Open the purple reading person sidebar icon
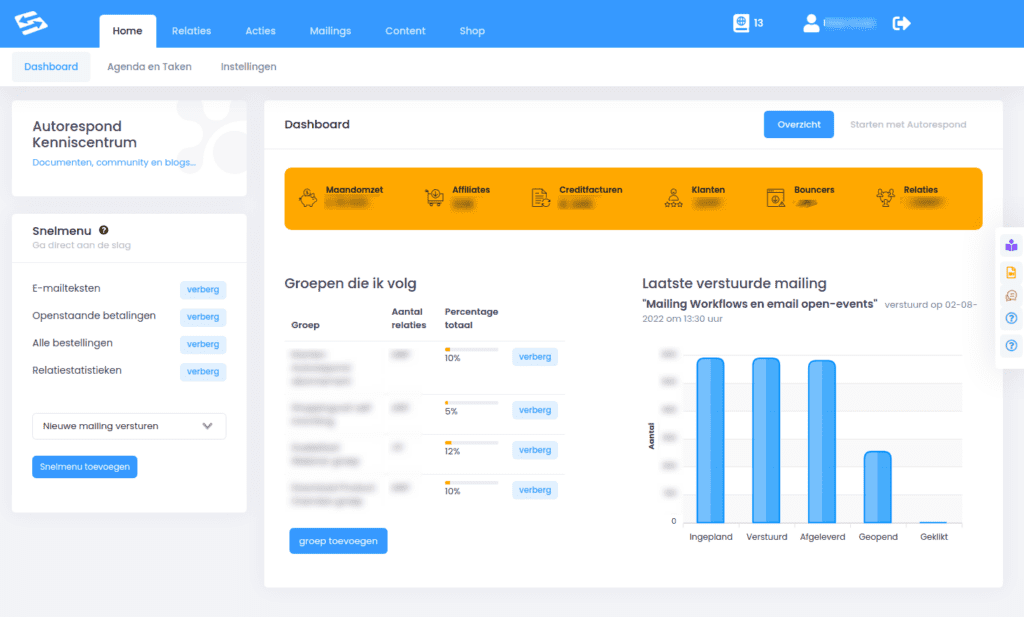 click(x=1011, y=245)
